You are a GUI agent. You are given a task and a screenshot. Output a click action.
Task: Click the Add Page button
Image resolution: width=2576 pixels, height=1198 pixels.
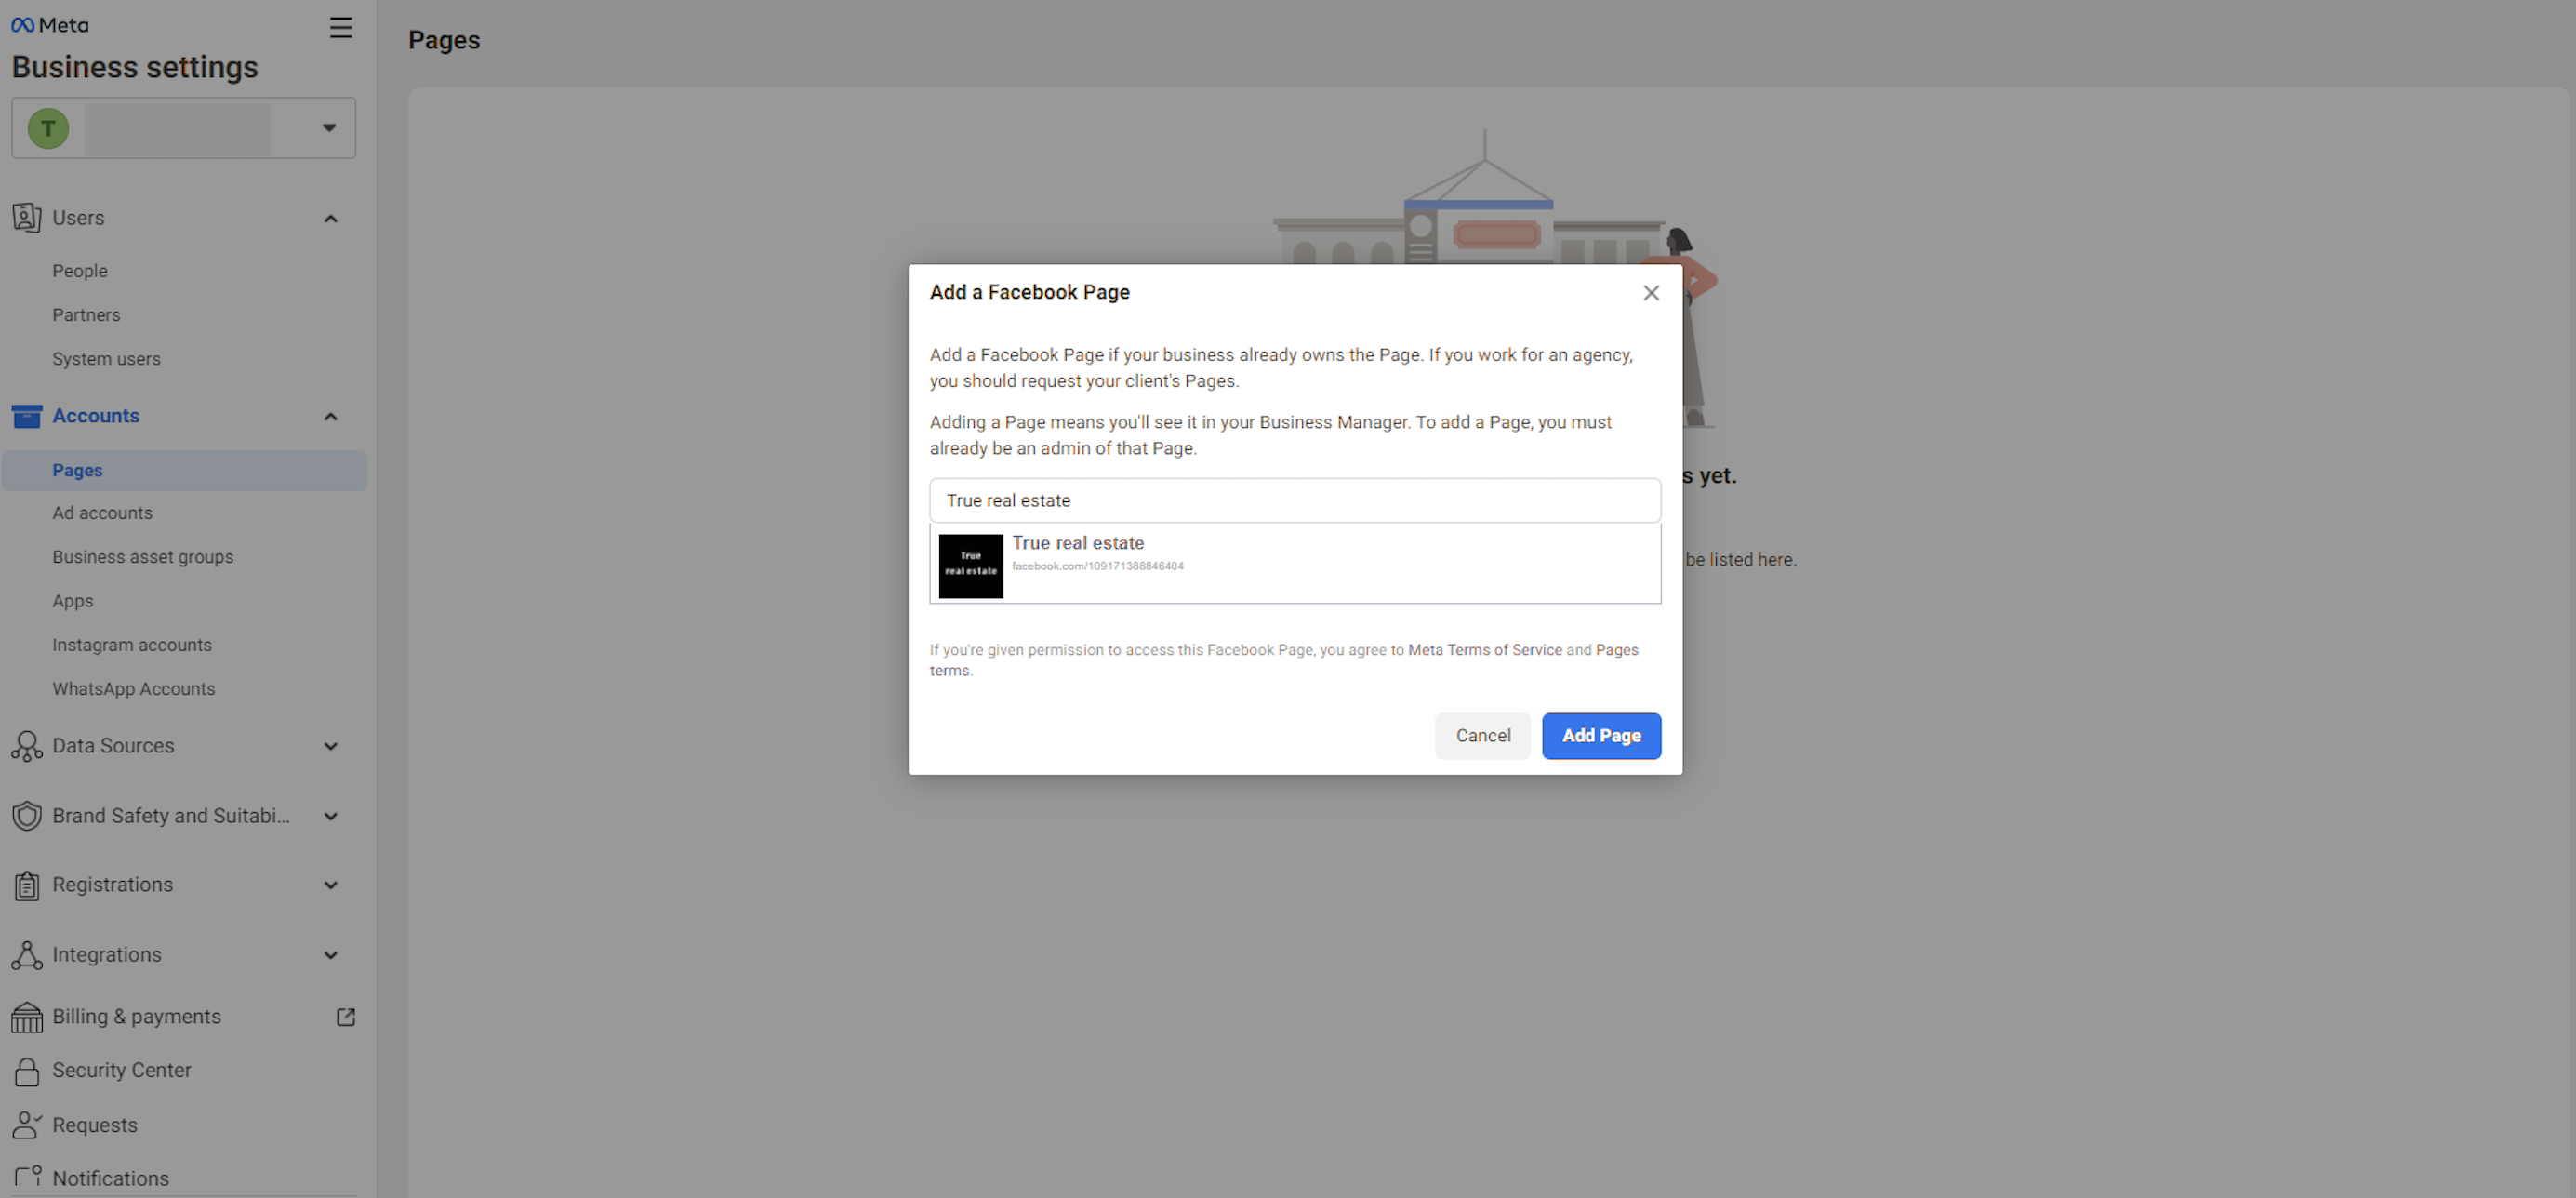pos(1601,736)
